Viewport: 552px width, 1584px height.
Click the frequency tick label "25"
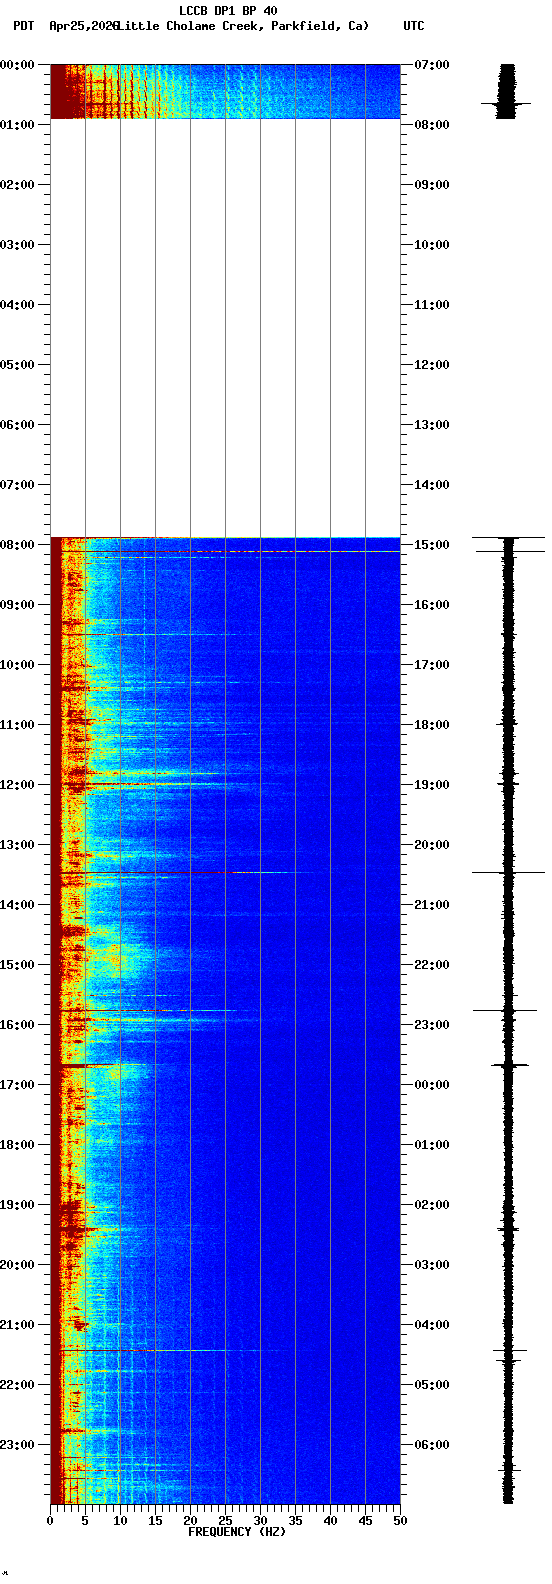tap(225, 1521)
